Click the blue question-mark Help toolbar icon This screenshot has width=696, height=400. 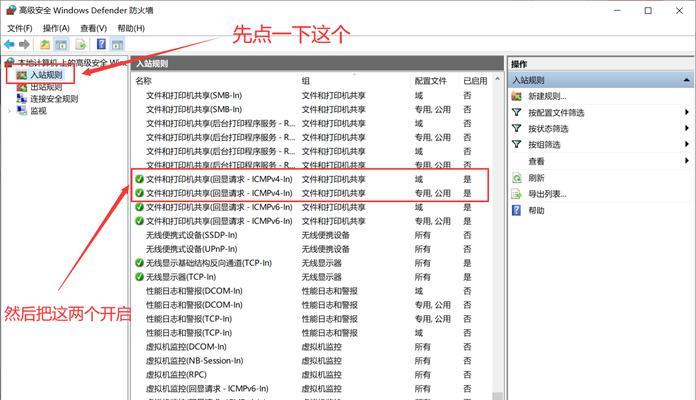point(101,44)
